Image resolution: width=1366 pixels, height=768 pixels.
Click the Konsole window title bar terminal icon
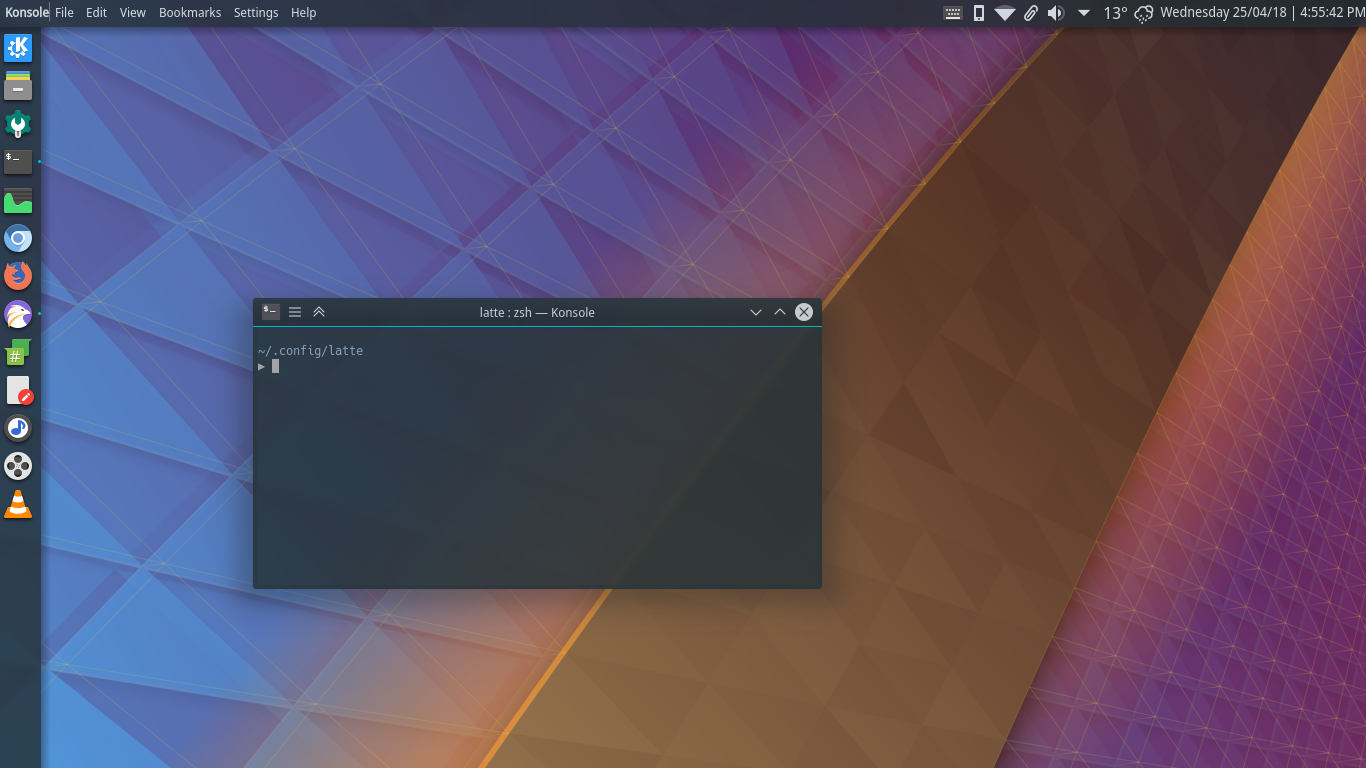tap(270, 312)
